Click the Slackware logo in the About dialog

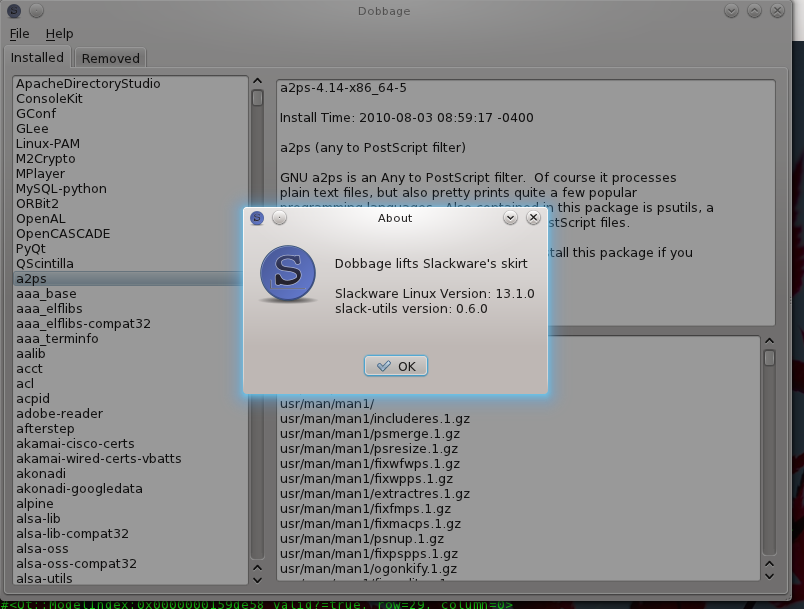click(288, 273)
